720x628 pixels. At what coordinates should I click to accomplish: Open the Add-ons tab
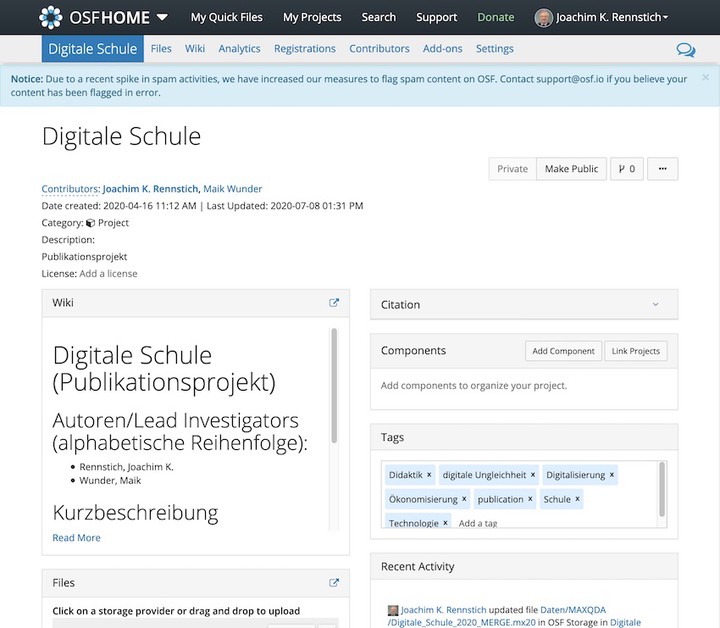coord(442,49)
